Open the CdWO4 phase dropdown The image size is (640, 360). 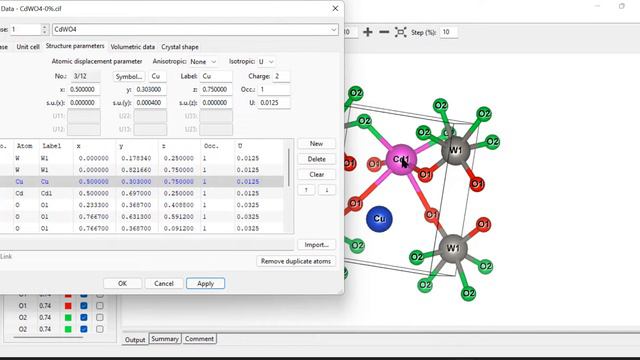pyautogui.click(x=333, y=29)
